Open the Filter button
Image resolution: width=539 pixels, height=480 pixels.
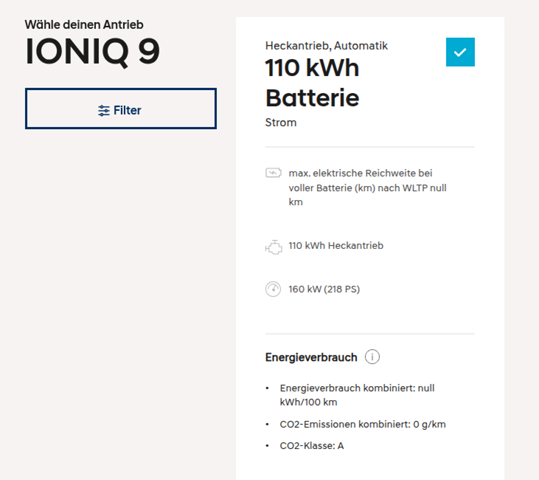(121, 109)
